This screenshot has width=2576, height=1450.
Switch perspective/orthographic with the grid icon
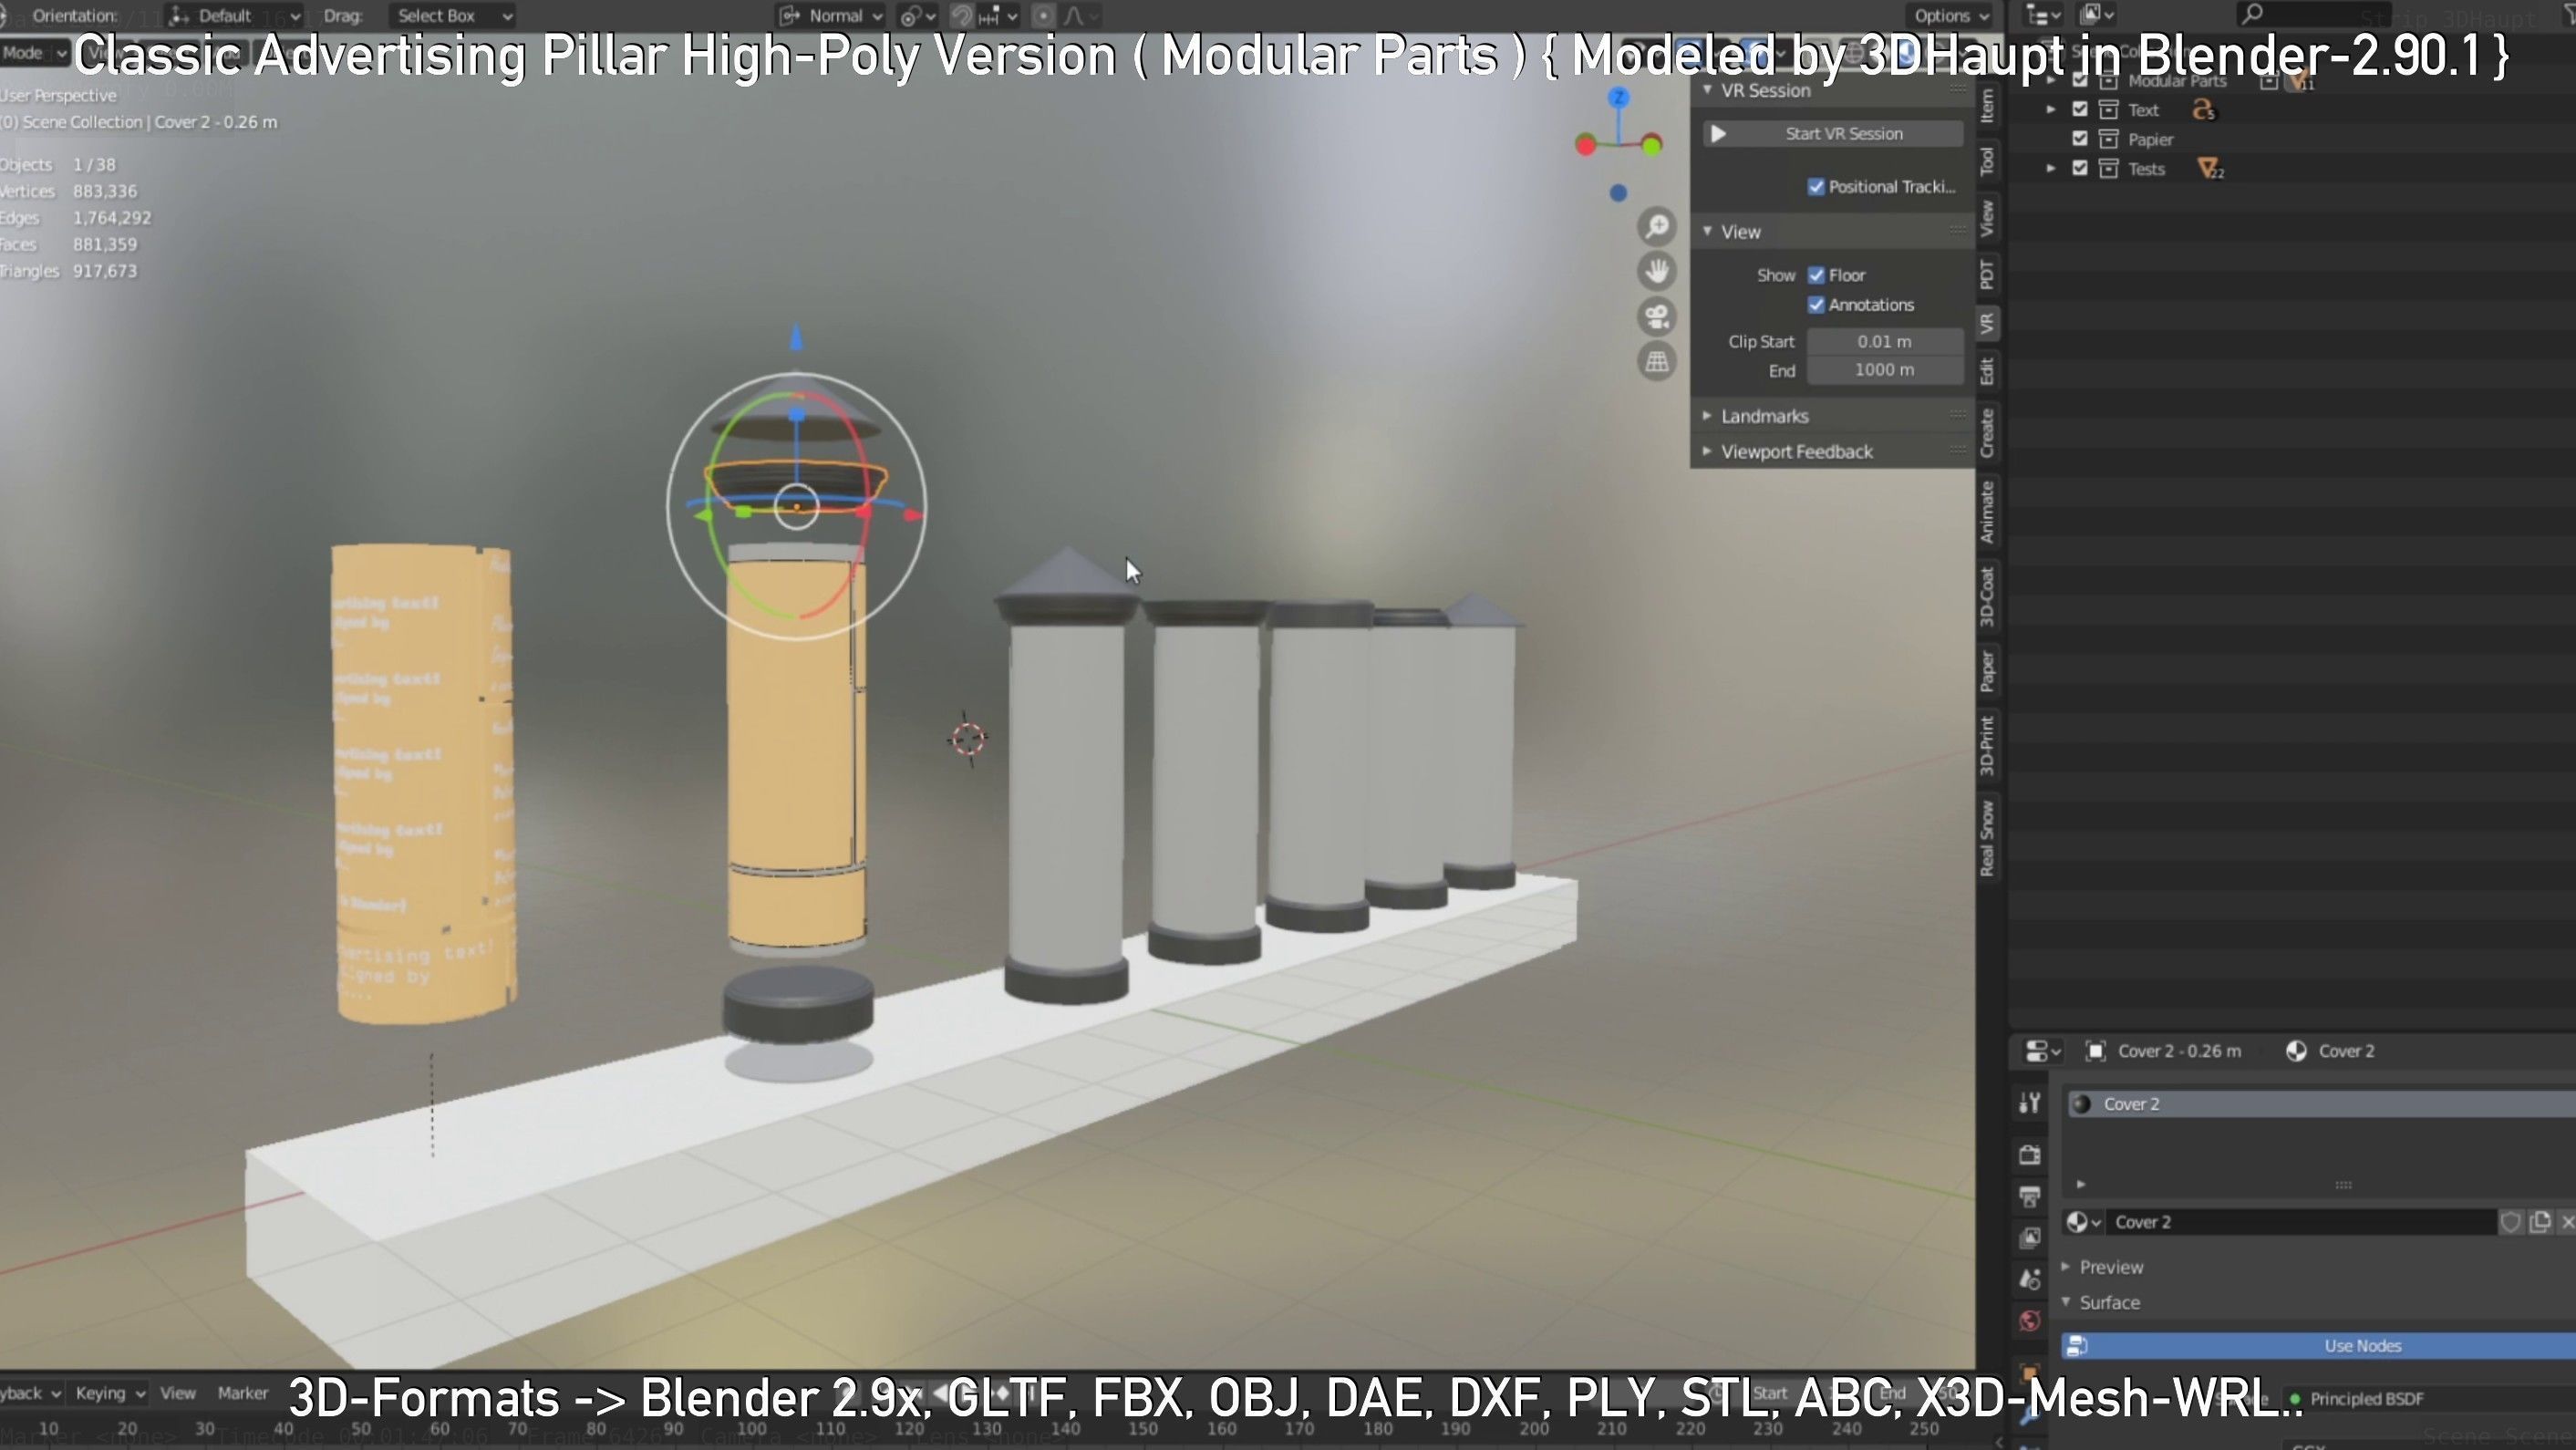tap(1657, 362)
